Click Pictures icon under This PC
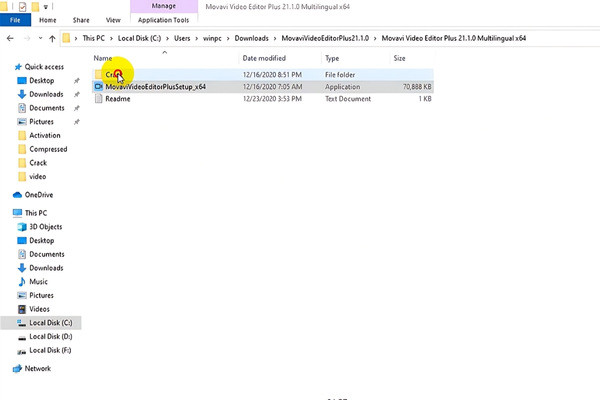600x400 pixels. [22, 296]
